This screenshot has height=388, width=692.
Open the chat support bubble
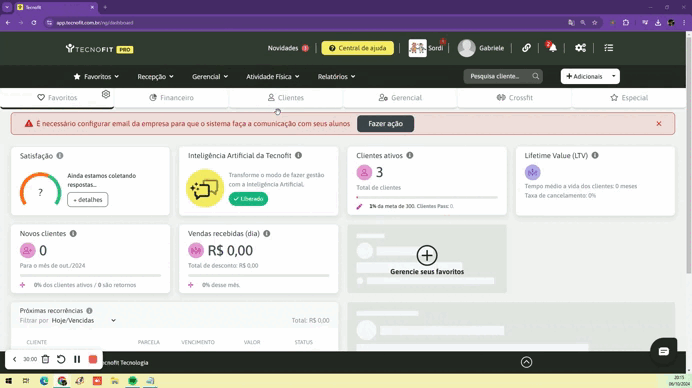click(x=663, y=351)
